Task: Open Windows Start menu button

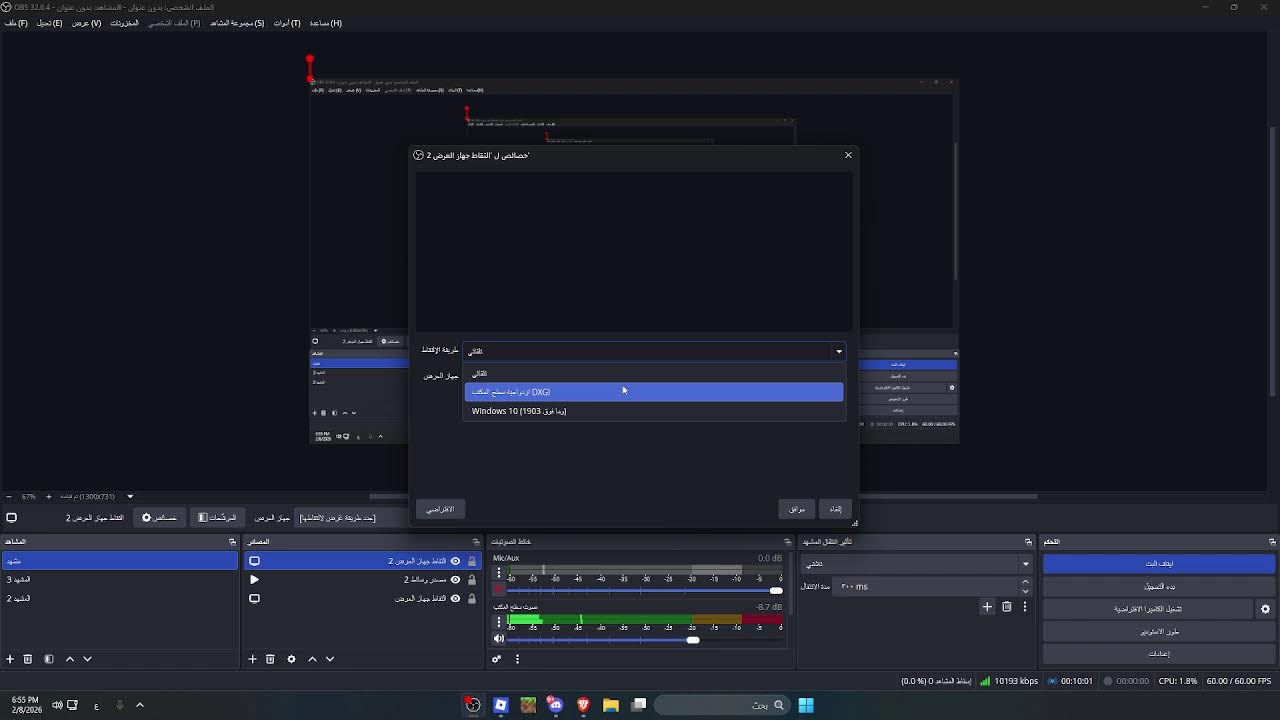Action: 806,705
